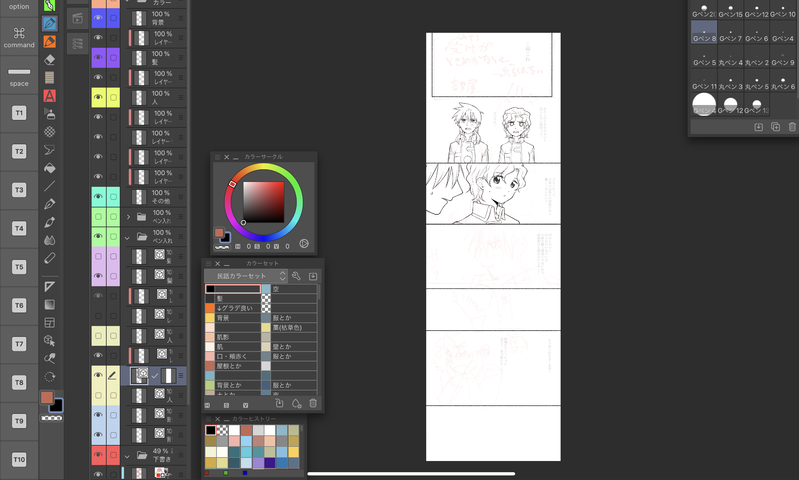Click add color droplet icon in Color Set
Viewport: 799px width, 480px height.
tap(296, 404)
